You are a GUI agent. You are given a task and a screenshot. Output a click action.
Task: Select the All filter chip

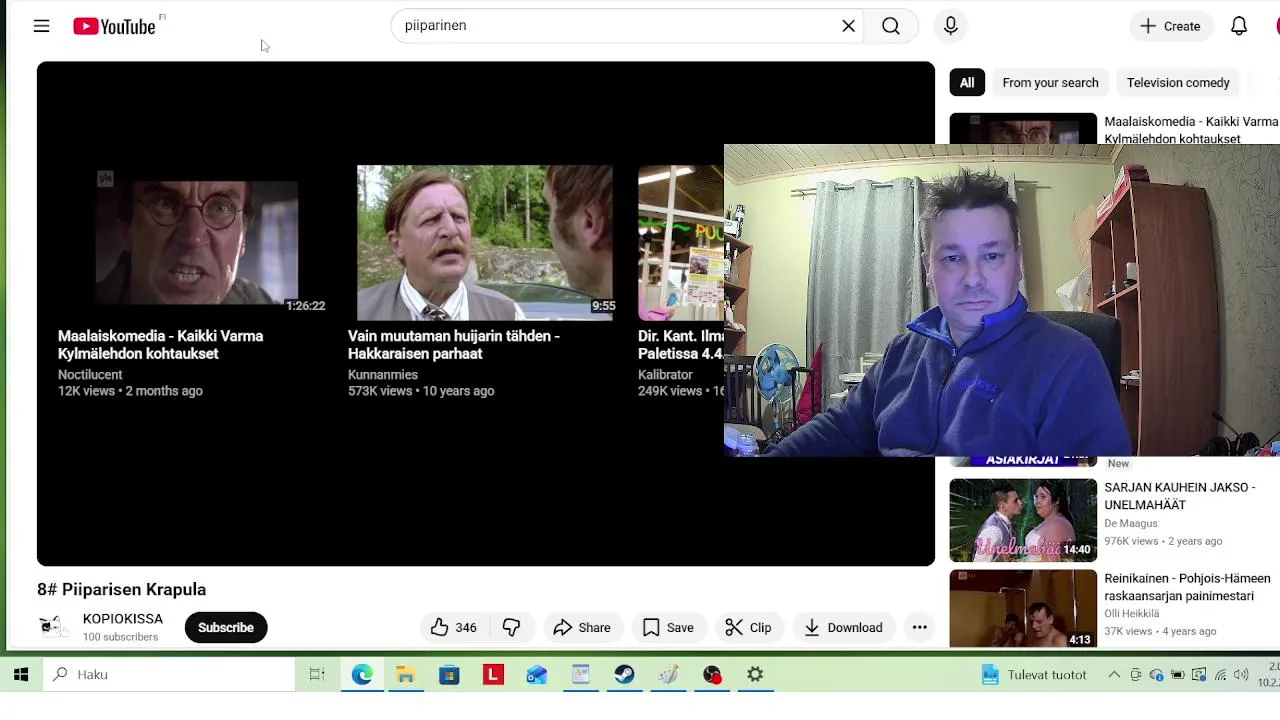tap(967, 83)
